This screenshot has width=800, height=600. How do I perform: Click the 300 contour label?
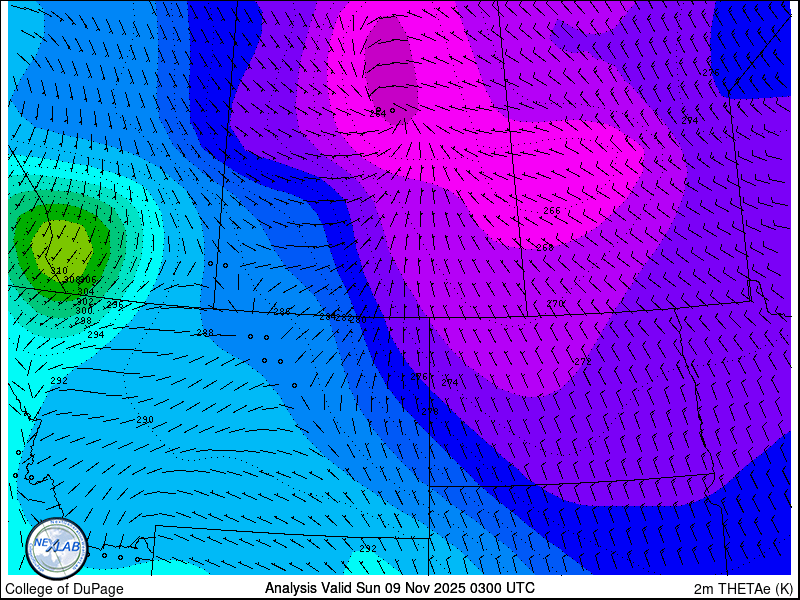click(84, 311)
